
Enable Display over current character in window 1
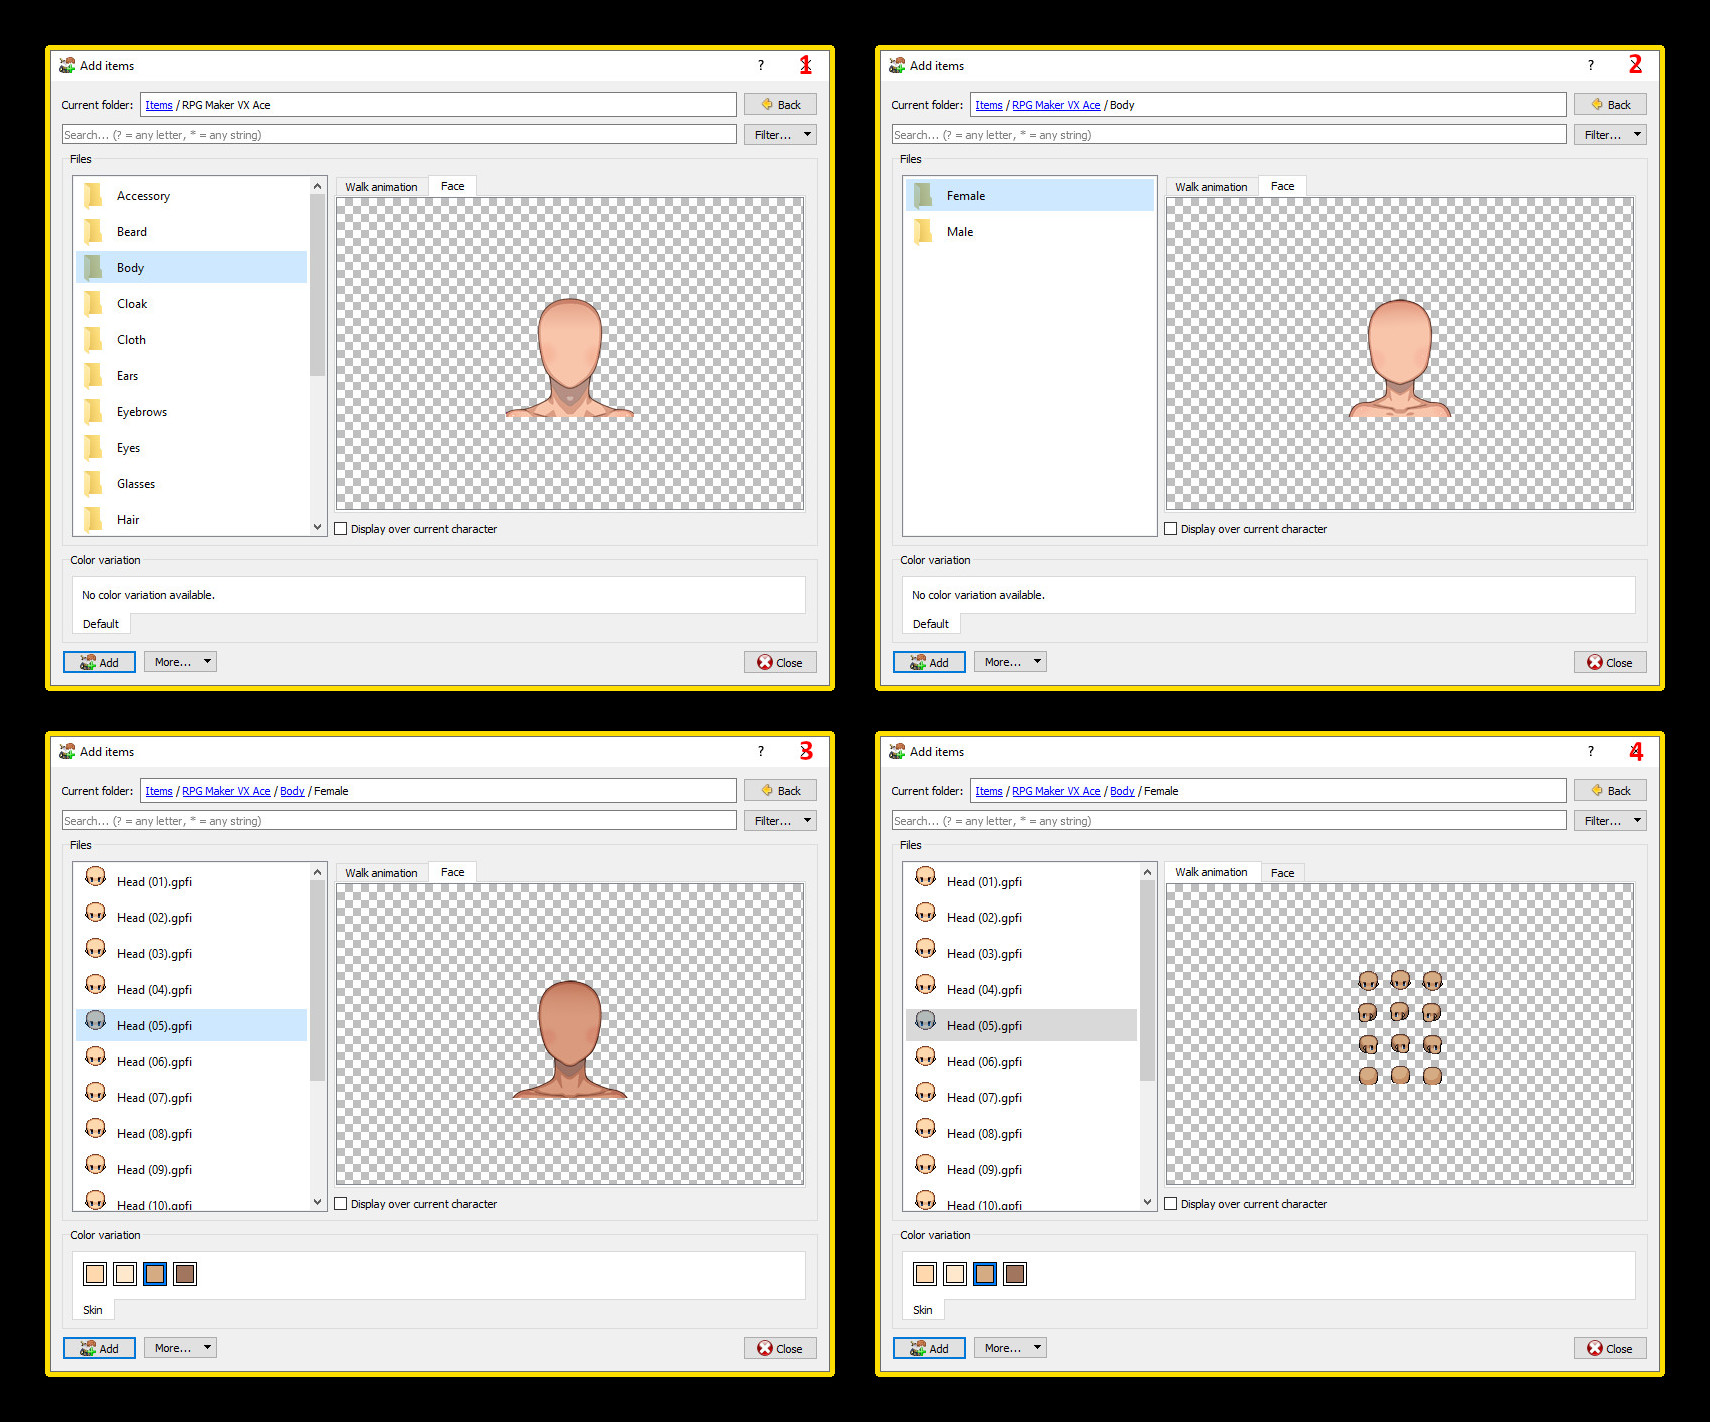[341, 529]
